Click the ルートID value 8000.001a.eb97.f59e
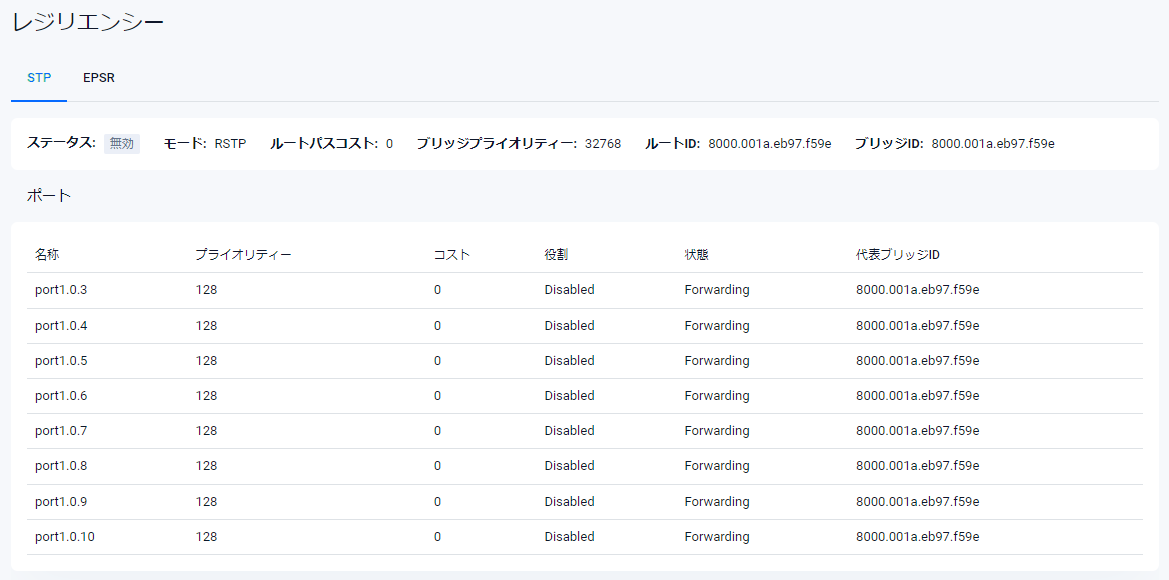 click(769, 144)
